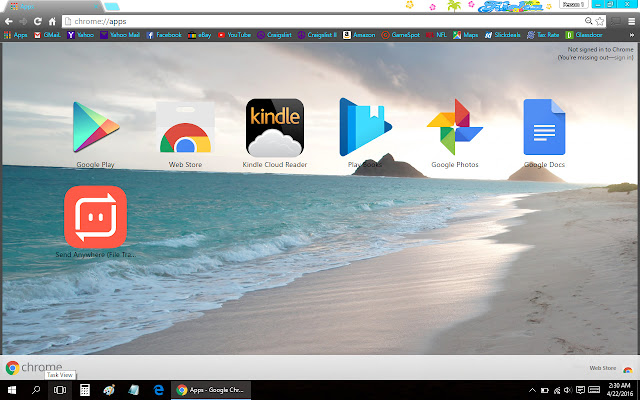Show more bookmarks via overflow chevron
Viewport: 640px width, 400px height.
click(x=632, y=35)
